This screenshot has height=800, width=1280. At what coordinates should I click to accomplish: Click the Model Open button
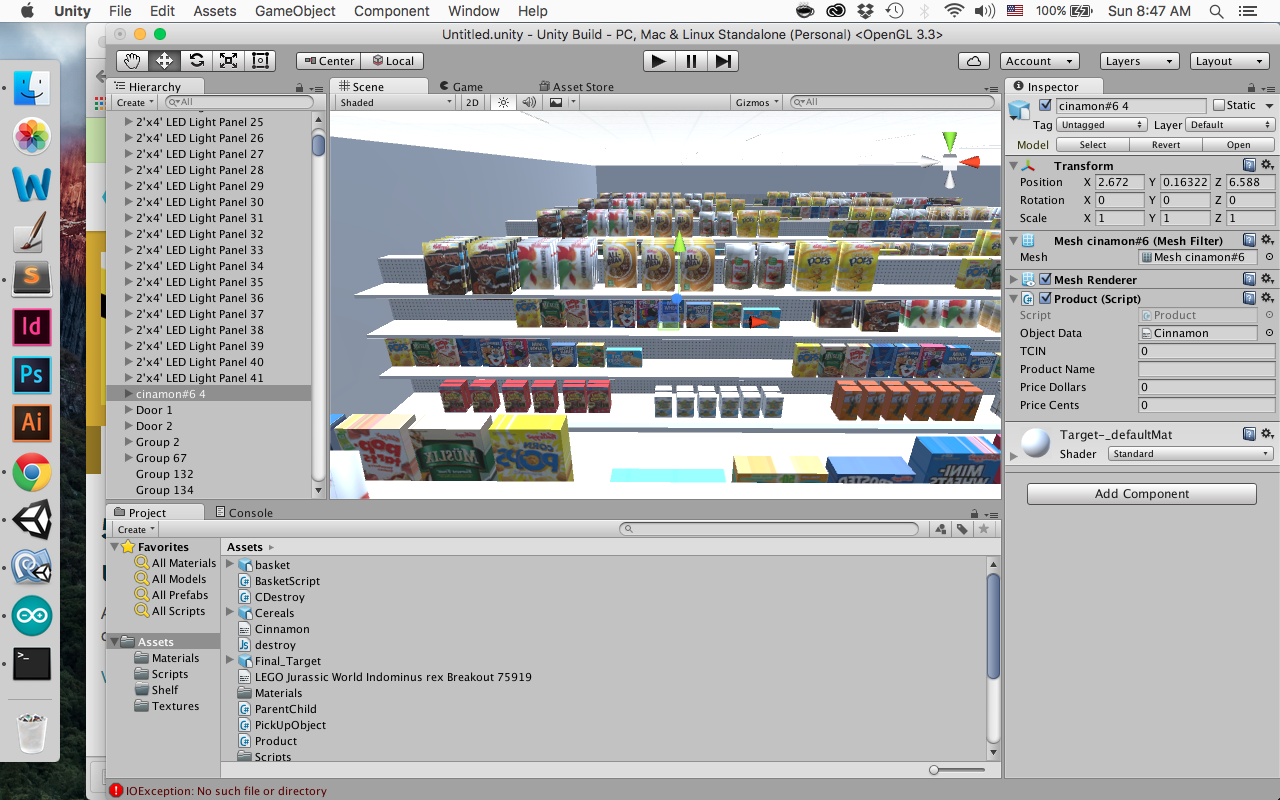tap(1238, 144)
